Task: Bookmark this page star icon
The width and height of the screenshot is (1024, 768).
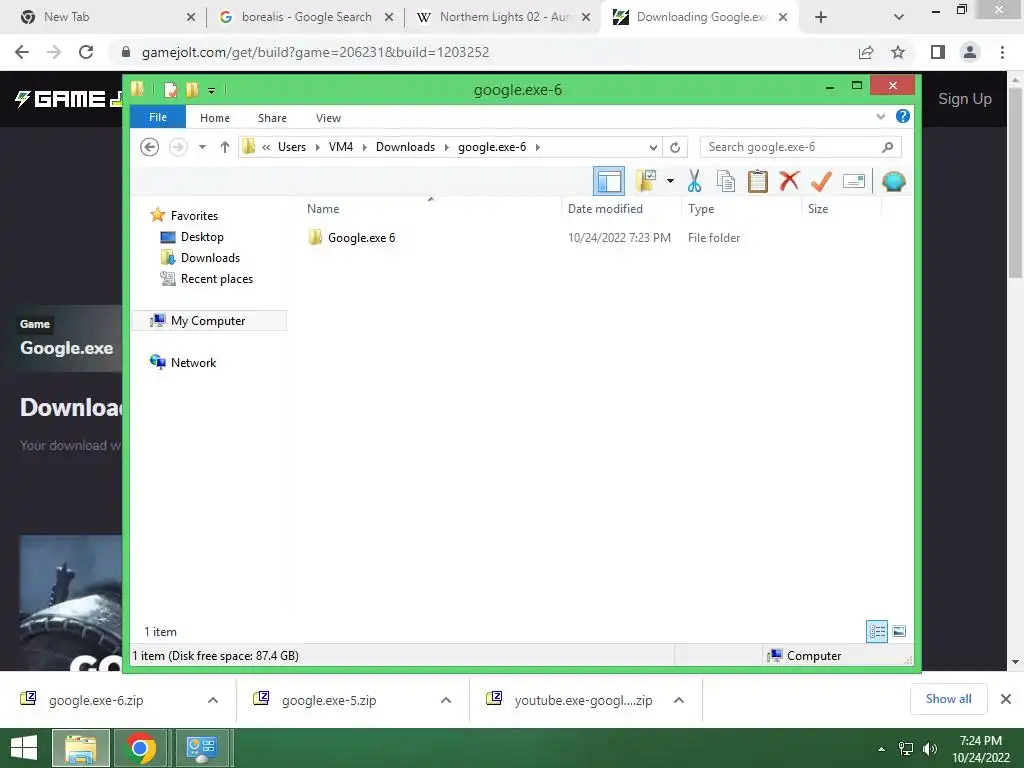Action: 898,52
